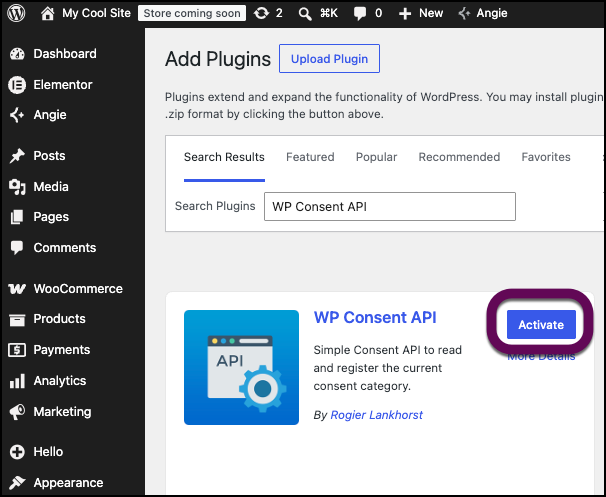The height and width of the screenshot is (497, 606).
Task: Click the comments count 0
Action: click(x=378, y=14)
